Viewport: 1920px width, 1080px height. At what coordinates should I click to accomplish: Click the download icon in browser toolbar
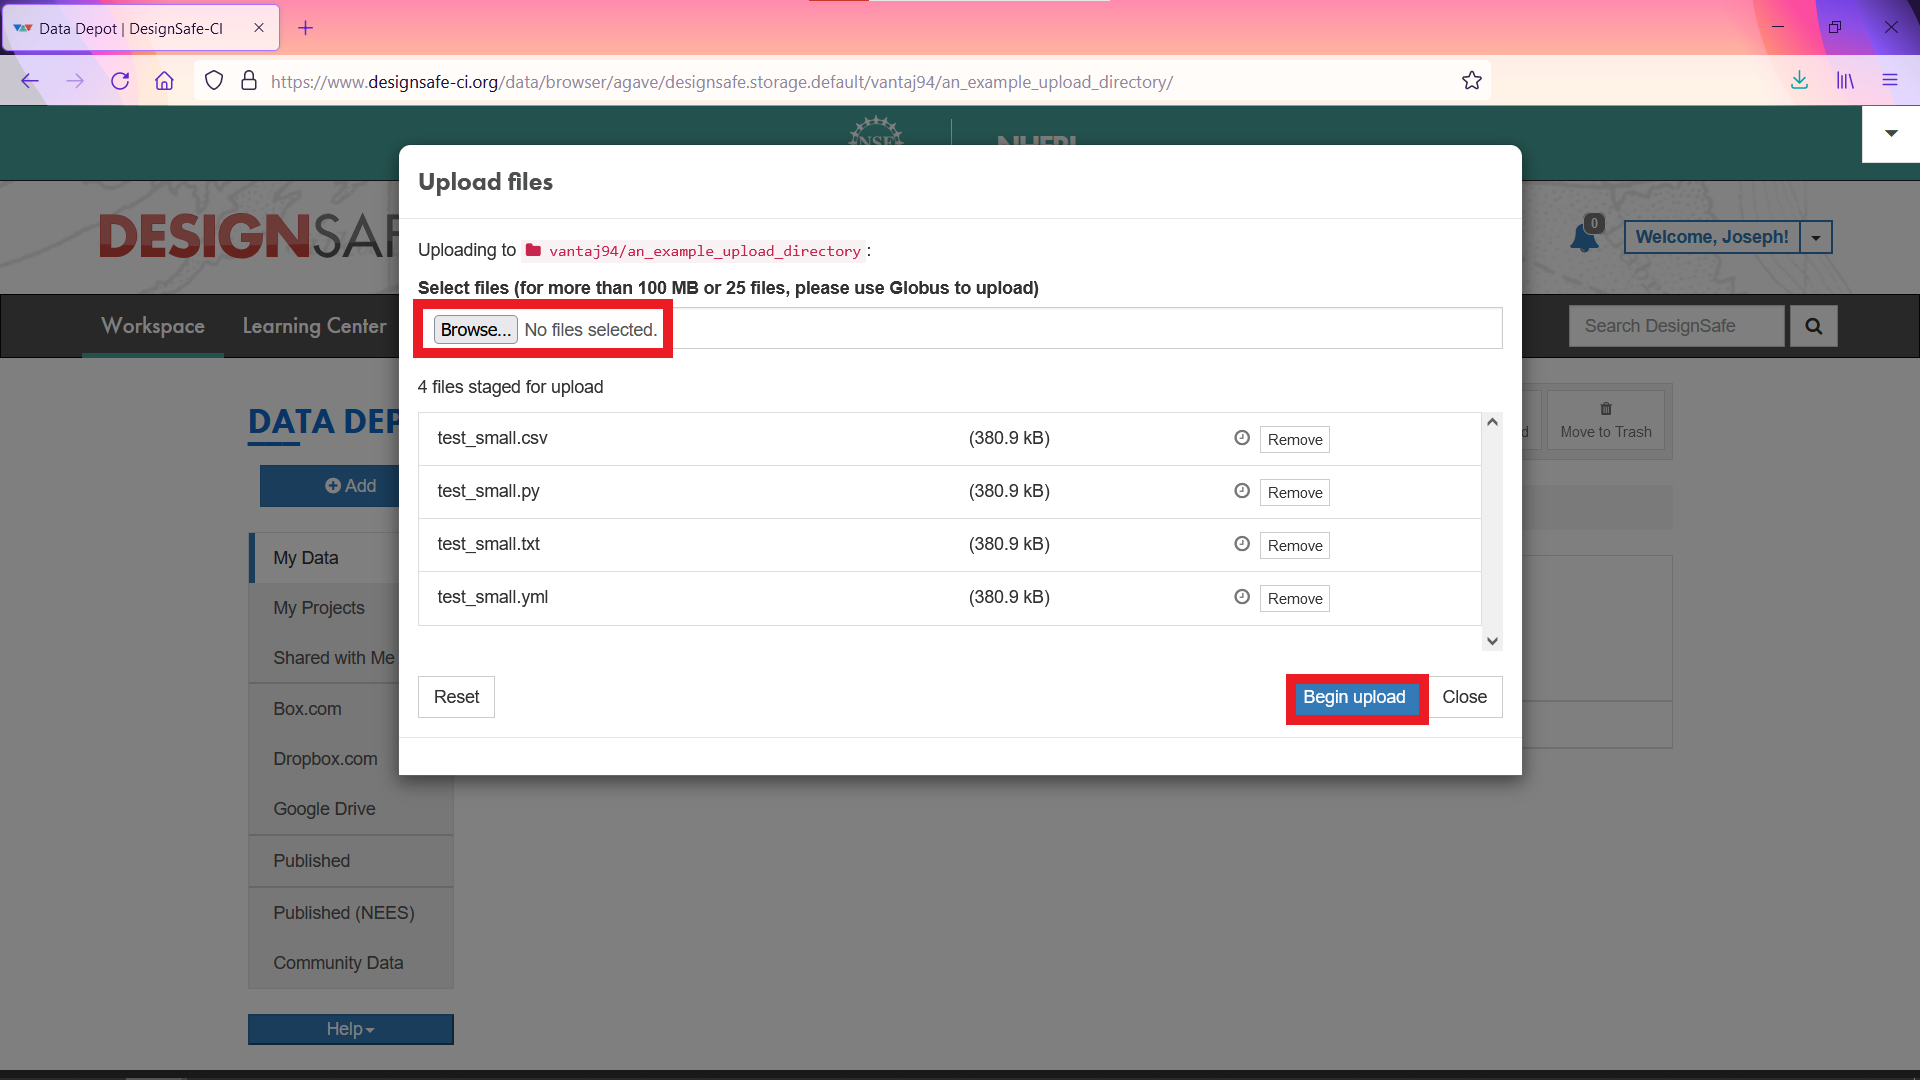(x=1799, y=82)
